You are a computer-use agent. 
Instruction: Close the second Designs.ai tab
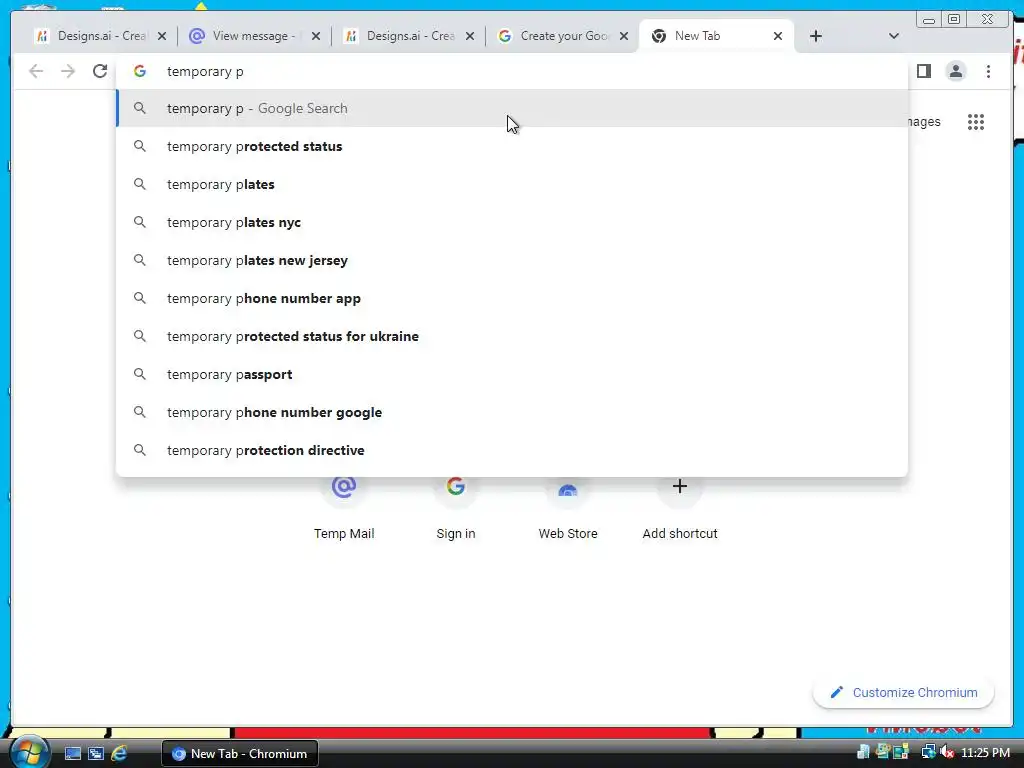click(x=470, y=37)
